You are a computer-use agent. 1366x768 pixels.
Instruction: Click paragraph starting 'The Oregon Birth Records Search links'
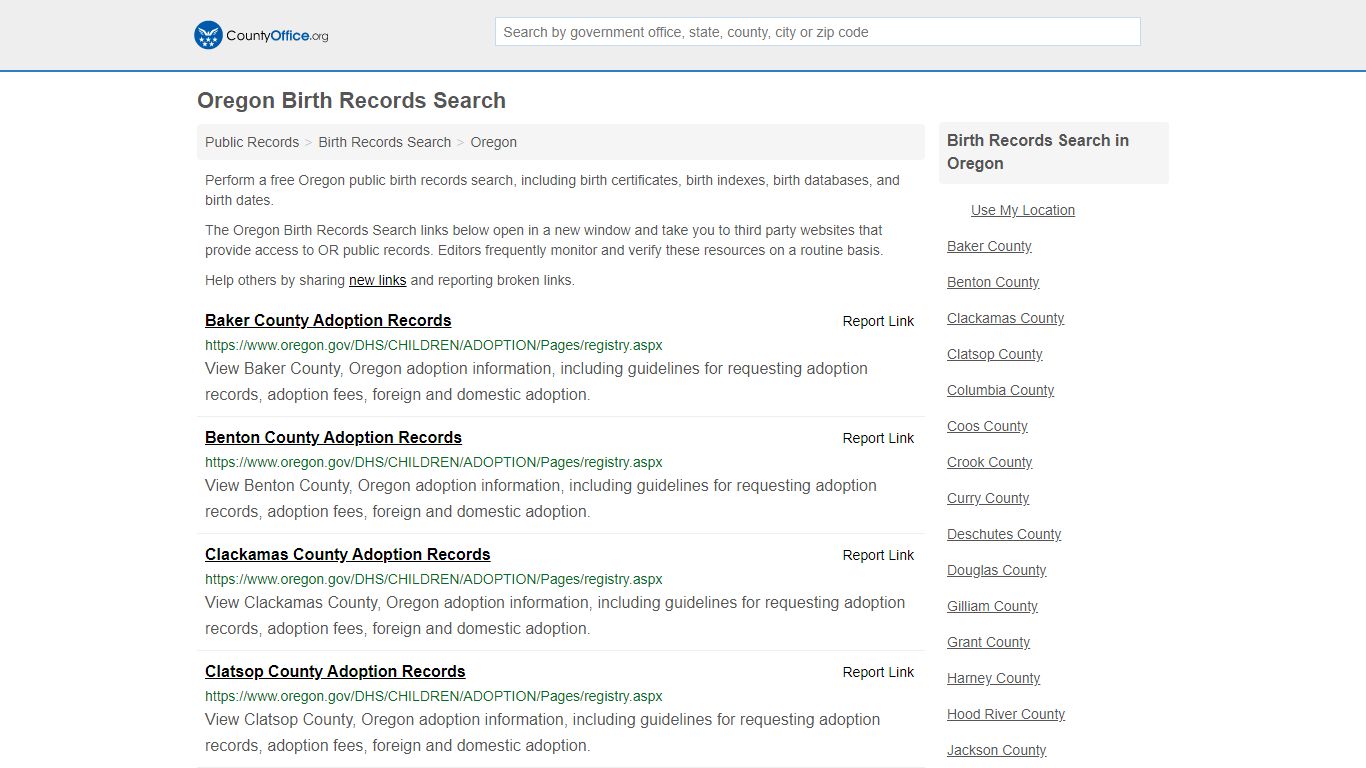tap(544, 240)
